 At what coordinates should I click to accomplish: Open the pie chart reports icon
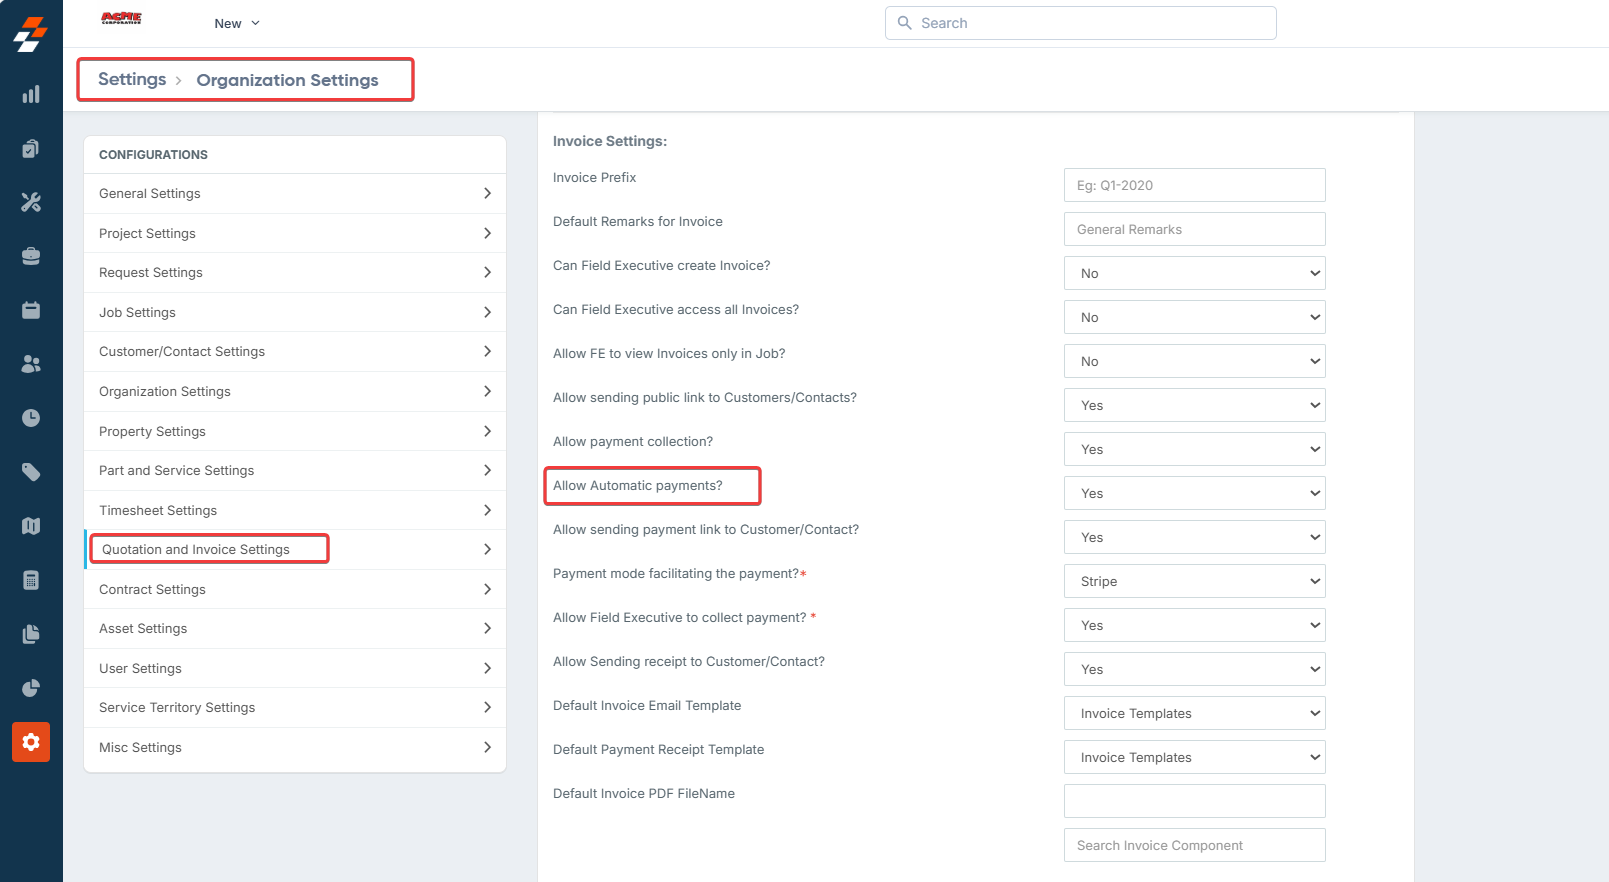[x=31, y=688]
